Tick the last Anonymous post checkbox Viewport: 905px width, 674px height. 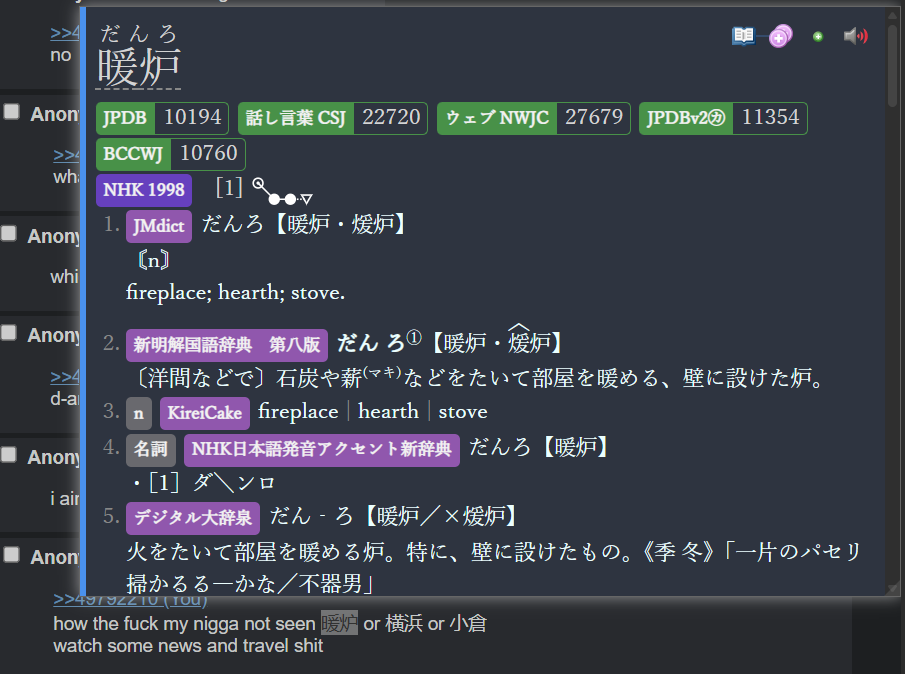coord(12,555)
